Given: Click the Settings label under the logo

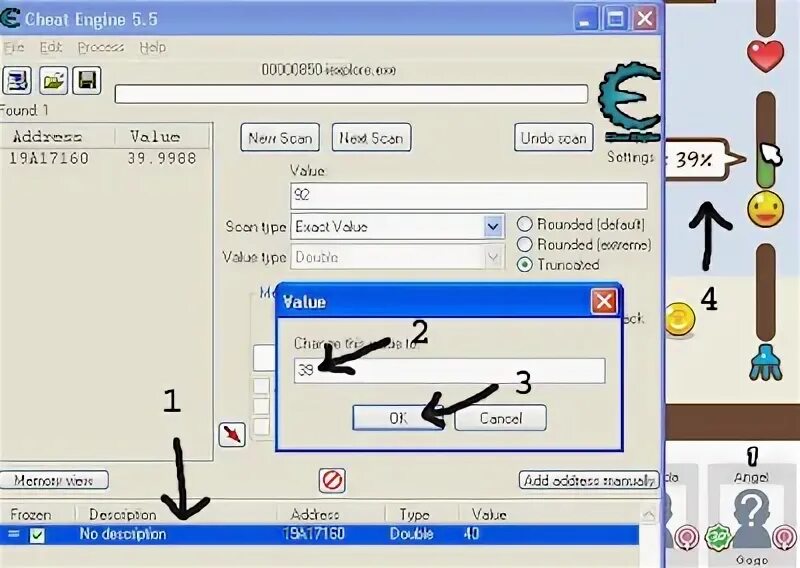Looking at the screenshot, I should (630, 157).
